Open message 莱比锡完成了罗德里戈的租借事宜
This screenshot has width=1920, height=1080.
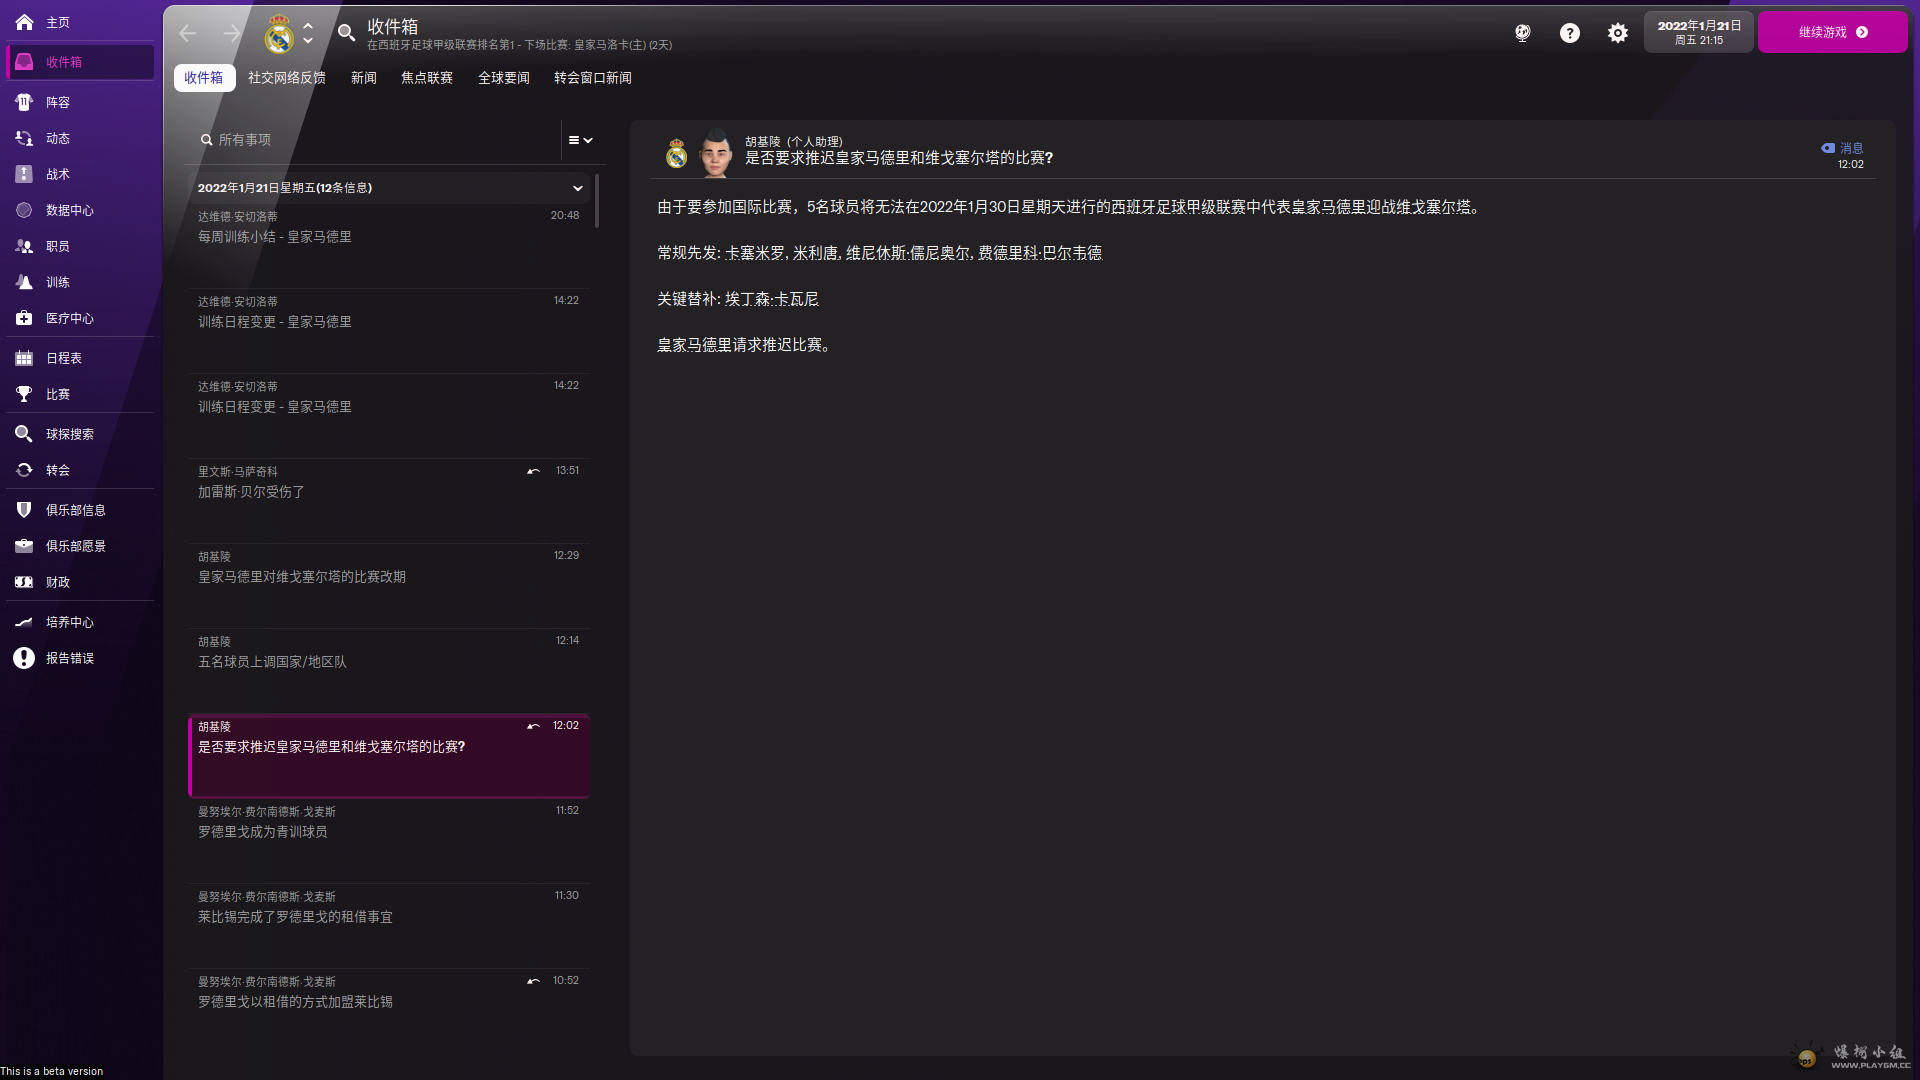tap(389, 926)
